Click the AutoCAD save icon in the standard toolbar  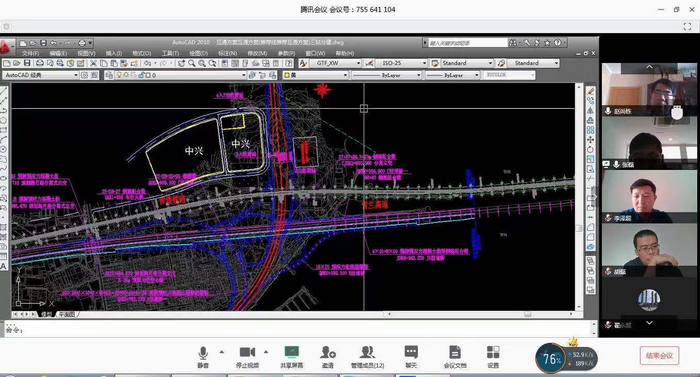click(x=27, y=63)
